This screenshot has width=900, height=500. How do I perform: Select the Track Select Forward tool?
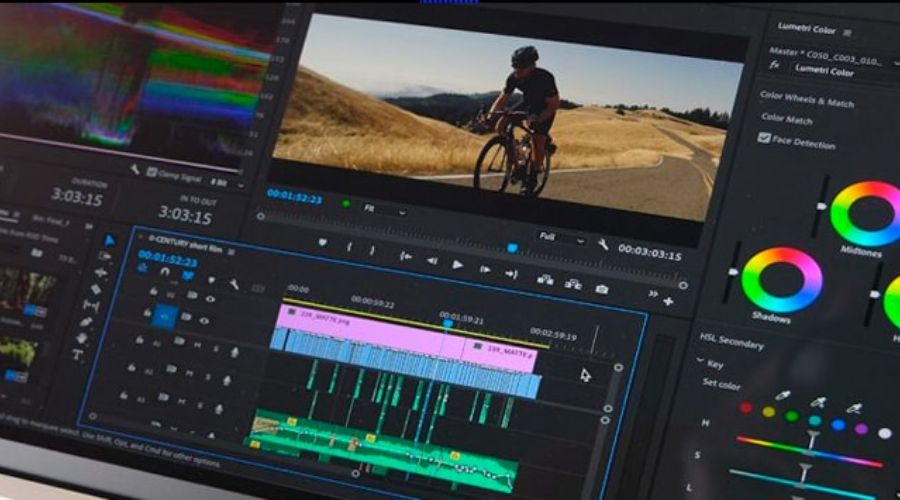click(x=105, y=256)
